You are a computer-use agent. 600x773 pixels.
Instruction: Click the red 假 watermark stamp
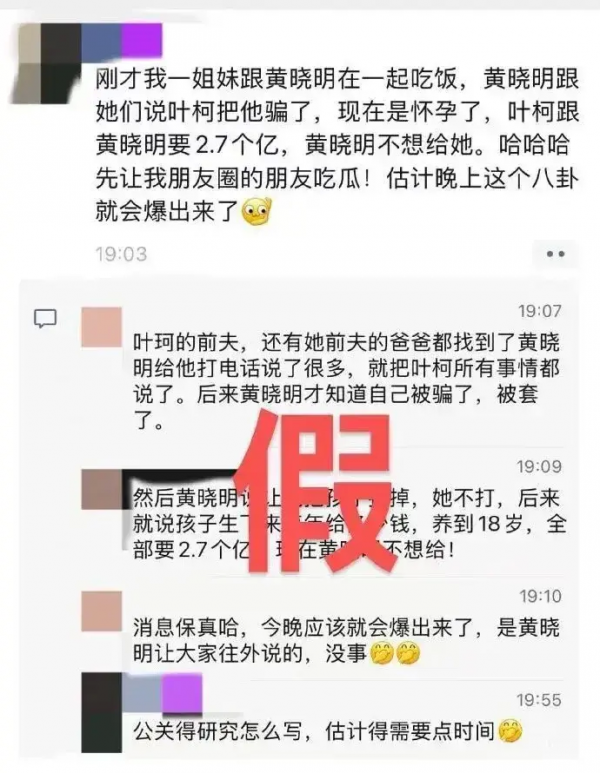(314, 495)
